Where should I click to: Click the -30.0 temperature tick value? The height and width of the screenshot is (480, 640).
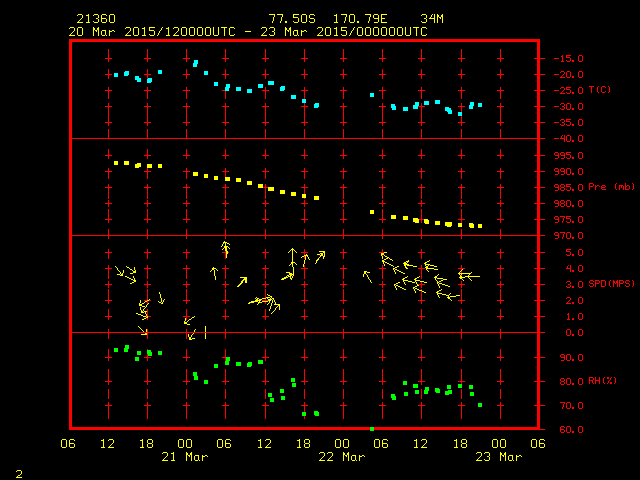(569, 107)
